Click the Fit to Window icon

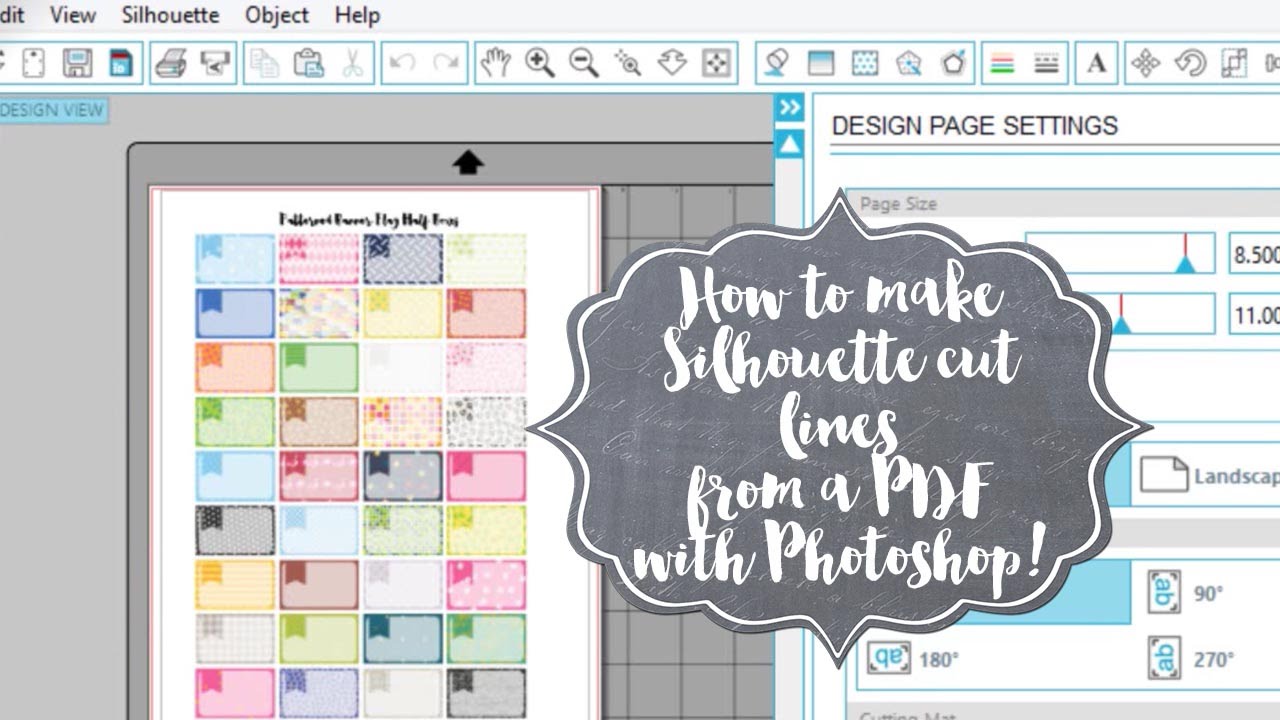(716, 63)
